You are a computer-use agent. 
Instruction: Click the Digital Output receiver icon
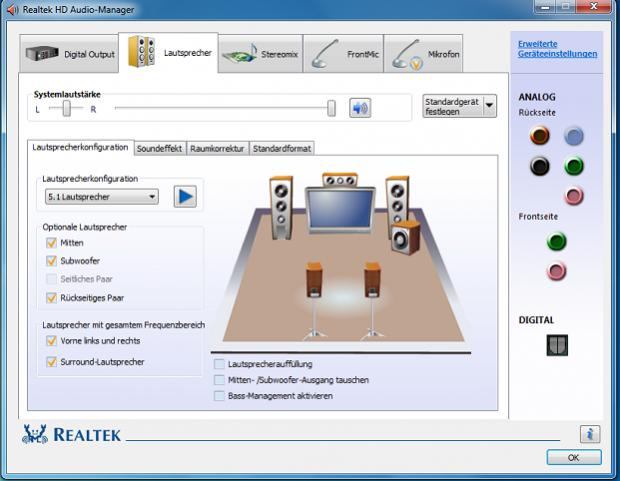(x=42, y=53)
